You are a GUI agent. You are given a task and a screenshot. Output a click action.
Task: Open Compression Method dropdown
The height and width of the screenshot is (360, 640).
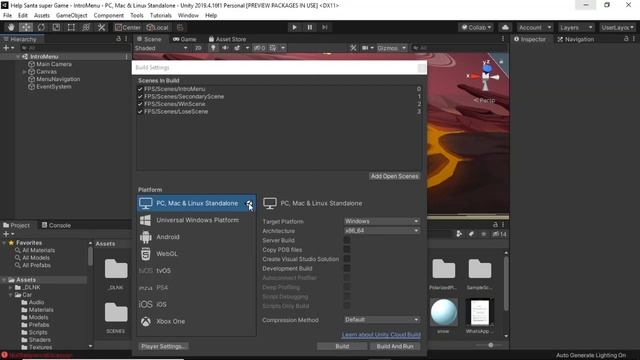[x=382, y=320]
